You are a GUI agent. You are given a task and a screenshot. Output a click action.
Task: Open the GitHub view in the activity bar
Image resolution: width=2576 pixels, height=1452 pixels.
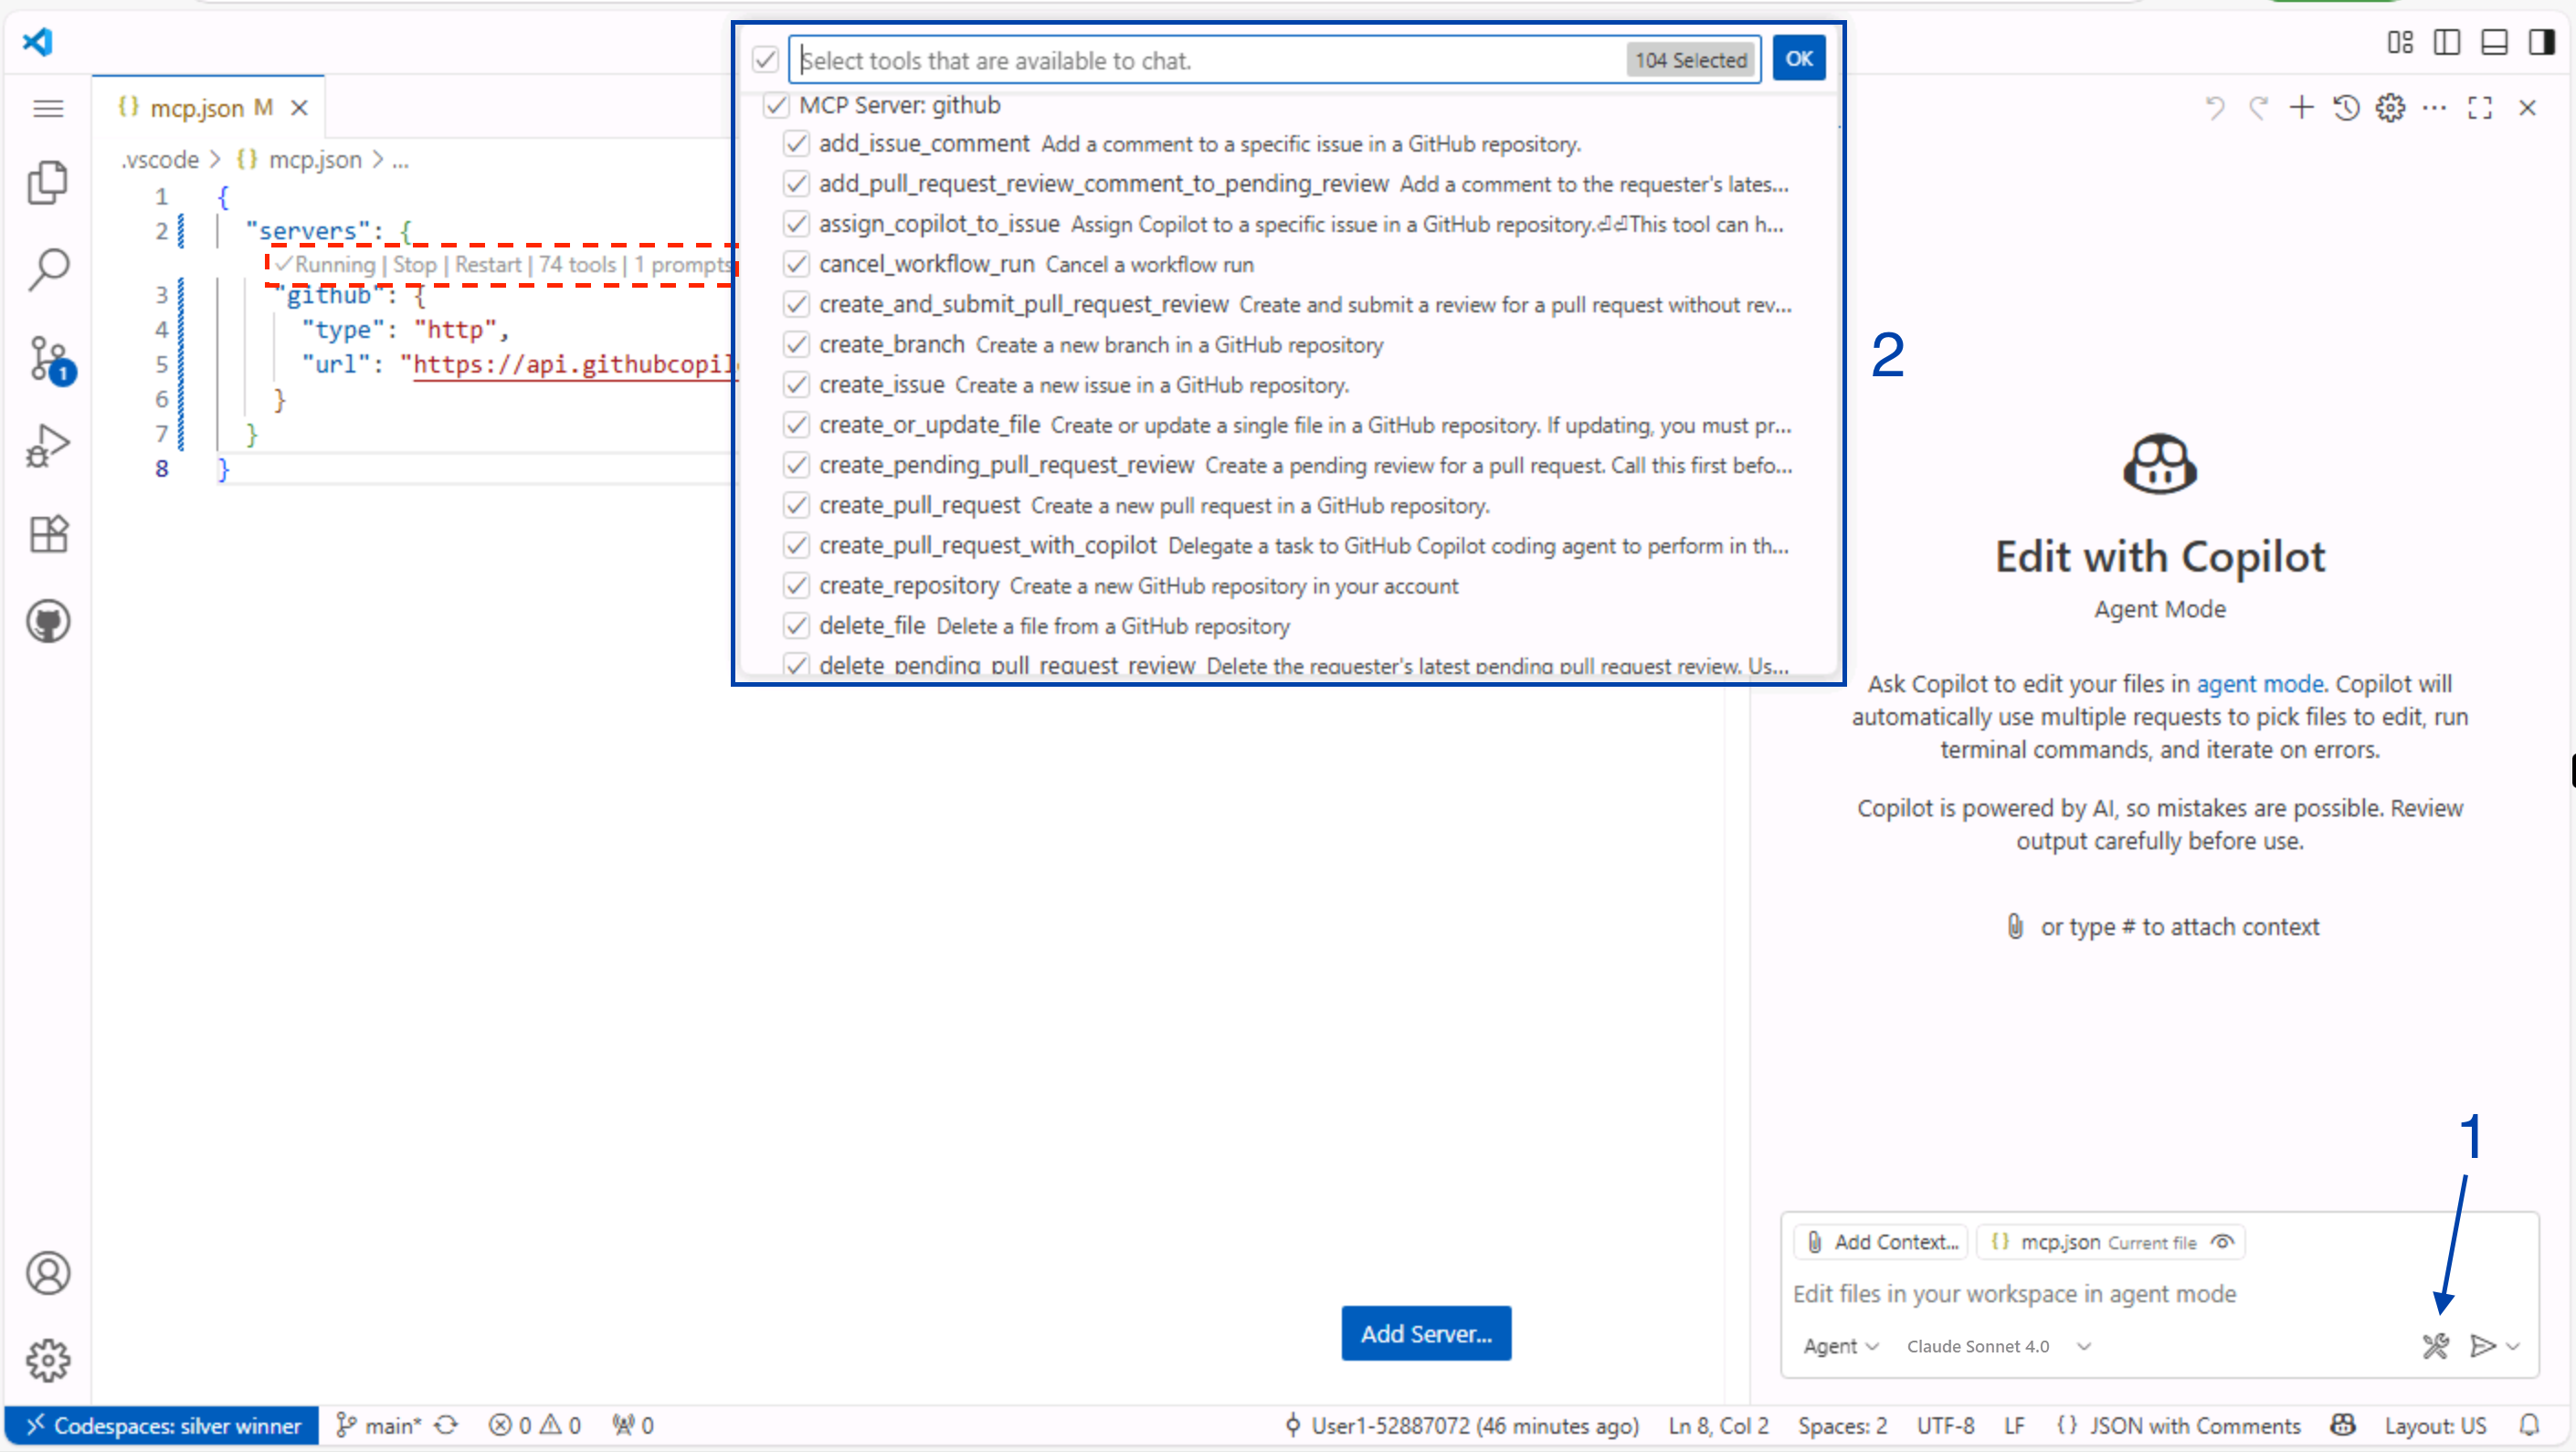click(x=48, y=620)
